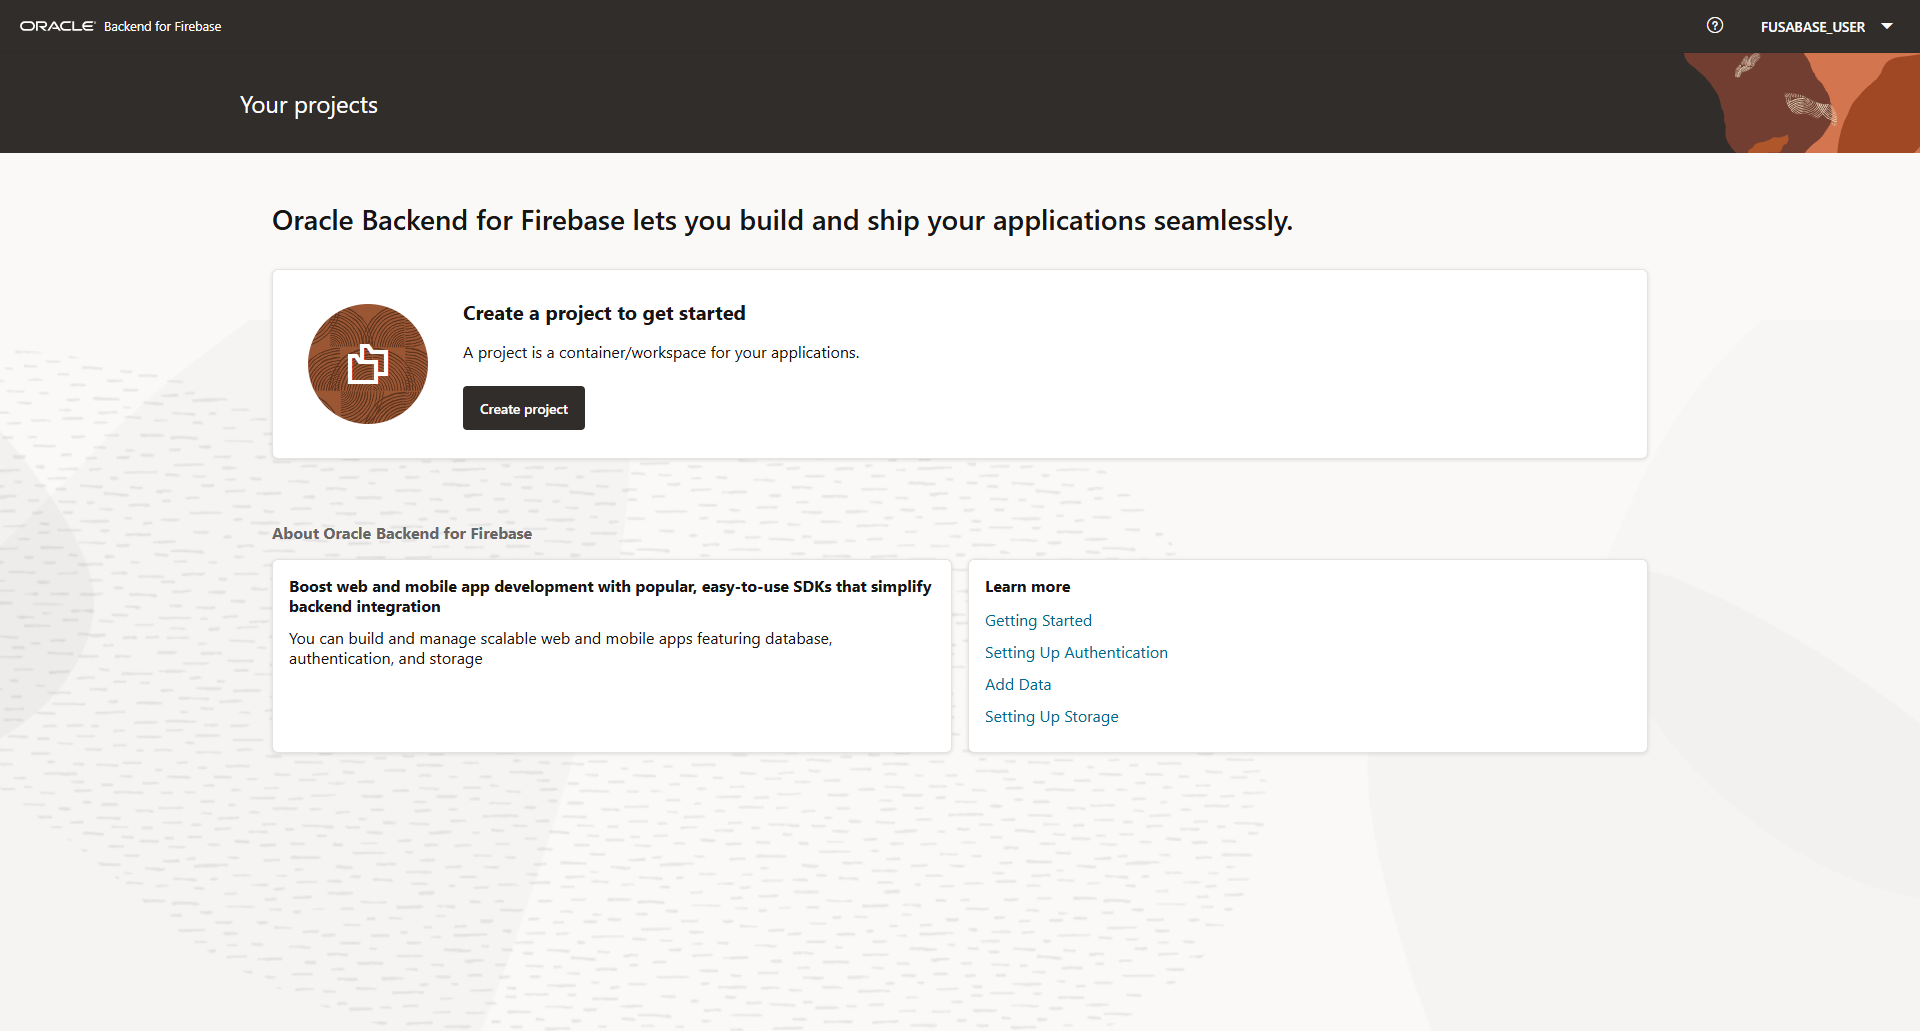This screenshot has height=1031, width=1920.
Task: Click About Oracle Backend for Firebase label
Action: point(402,533)
